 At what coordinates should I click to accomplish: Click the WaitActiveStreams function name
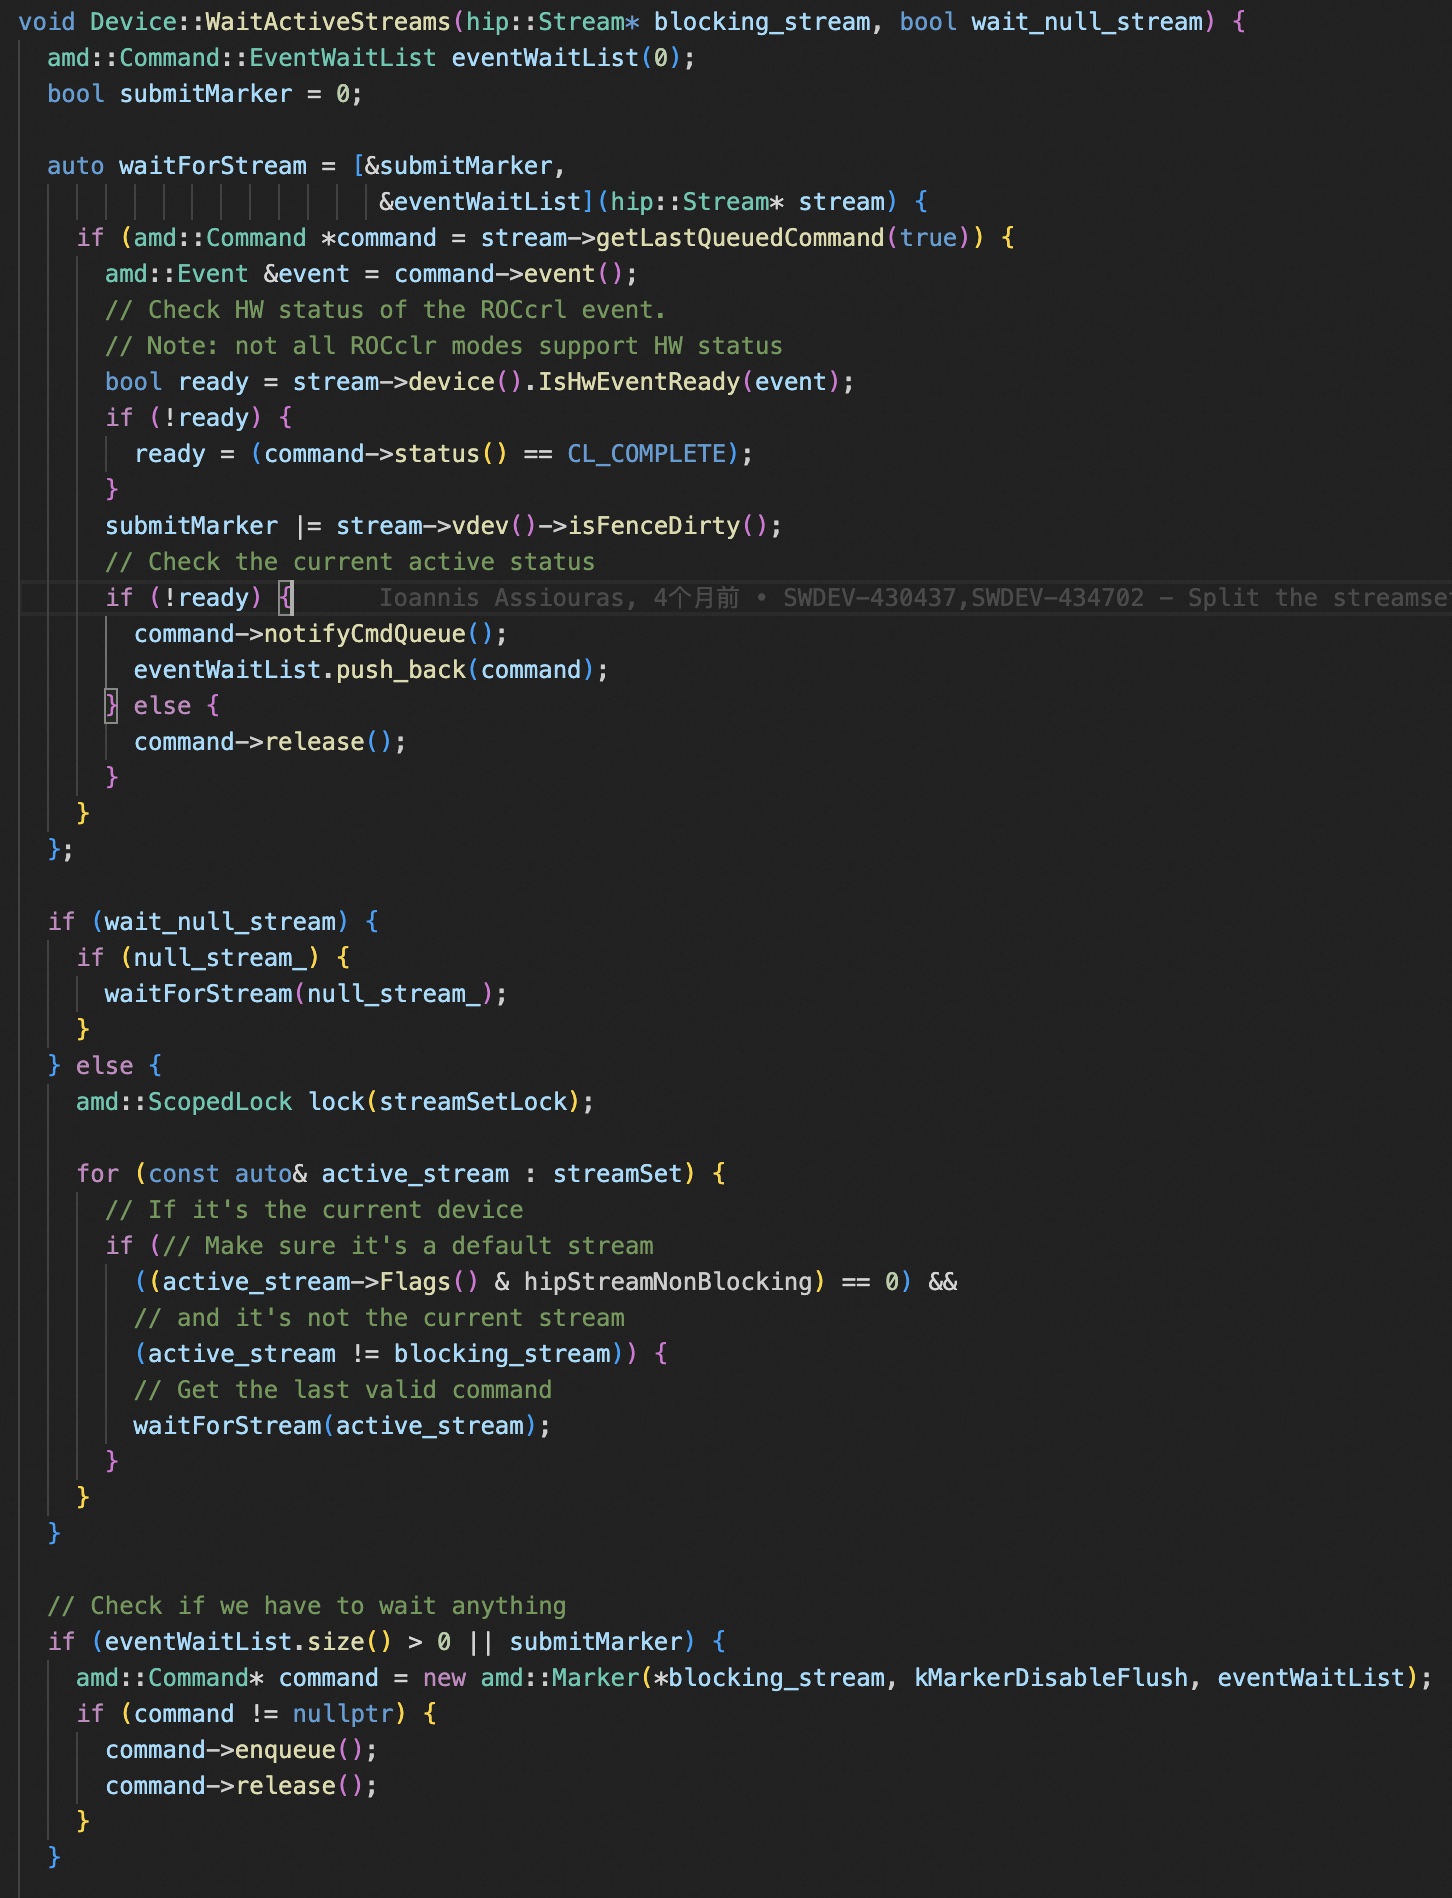pos(328,22)
